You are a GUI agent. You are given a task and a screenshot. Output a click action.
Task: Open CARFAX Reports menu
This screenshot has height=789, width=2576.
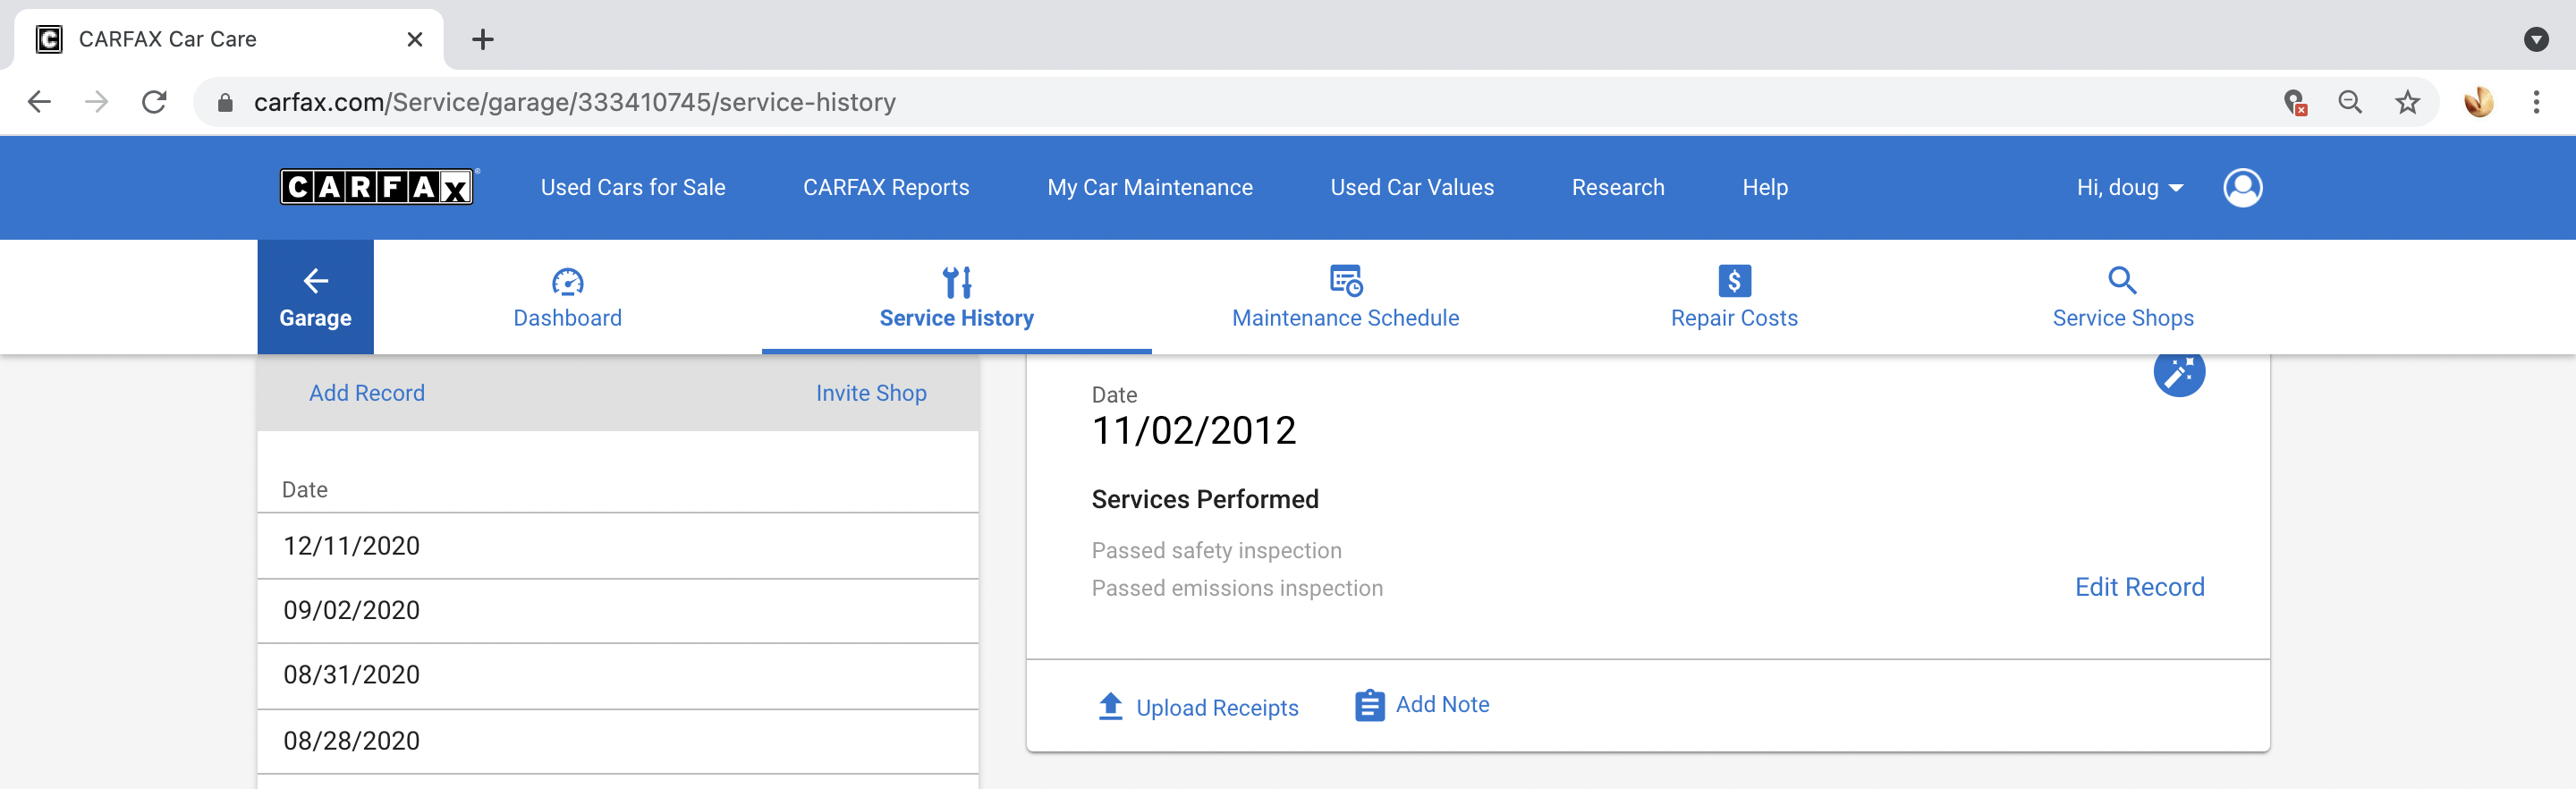click(x=886, y=188)
